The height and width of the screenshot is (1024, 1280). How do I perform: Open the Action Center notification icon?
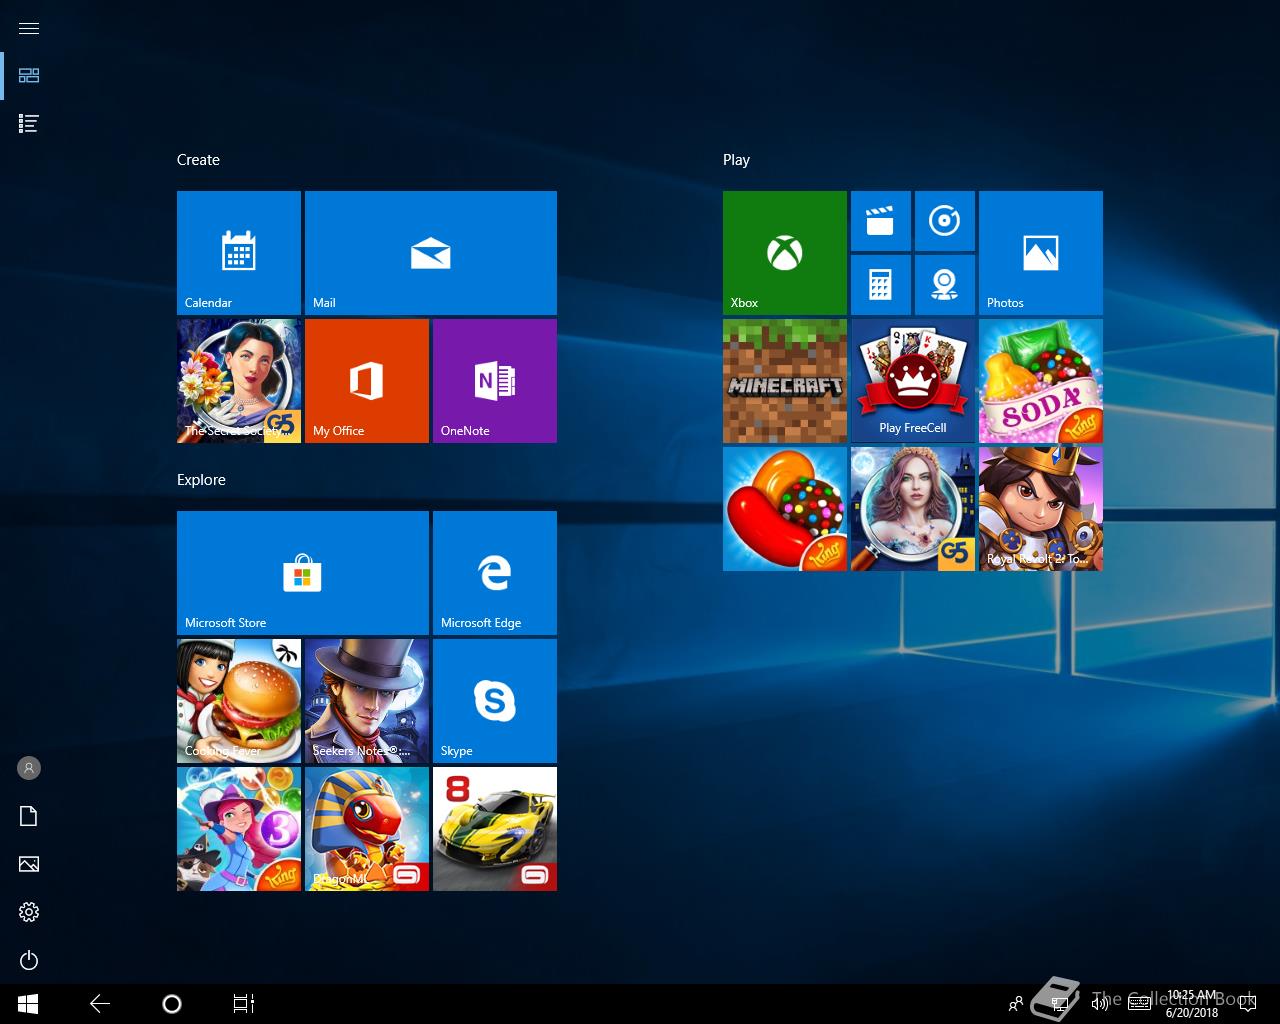(1248, 1004)
